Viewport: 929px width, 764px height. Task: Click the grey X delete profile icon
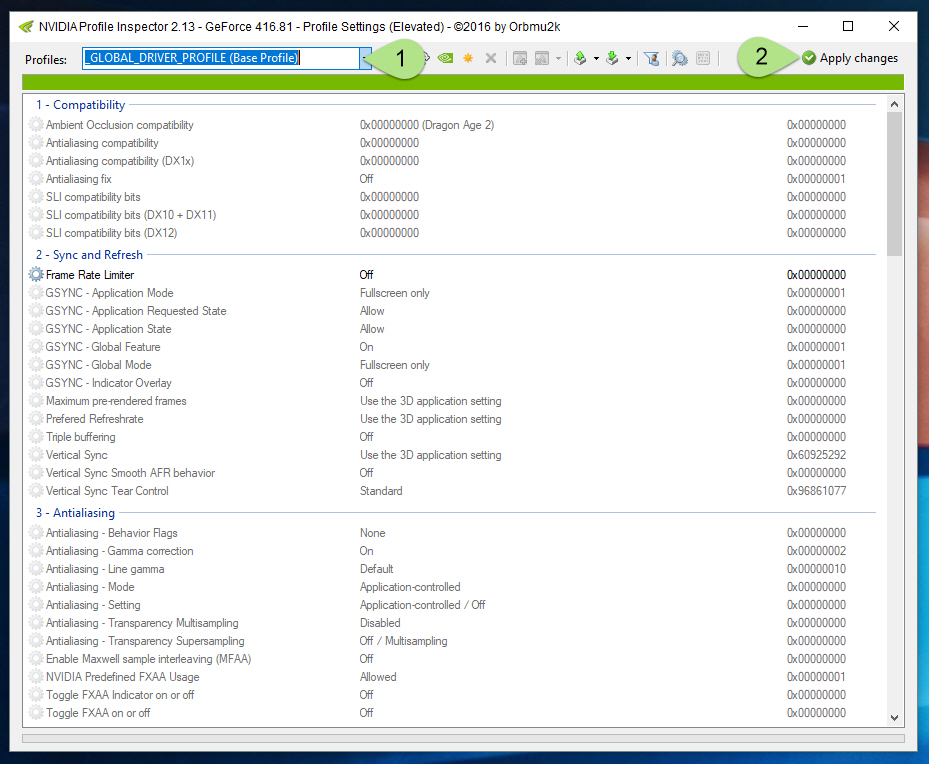tap(491, 58)
